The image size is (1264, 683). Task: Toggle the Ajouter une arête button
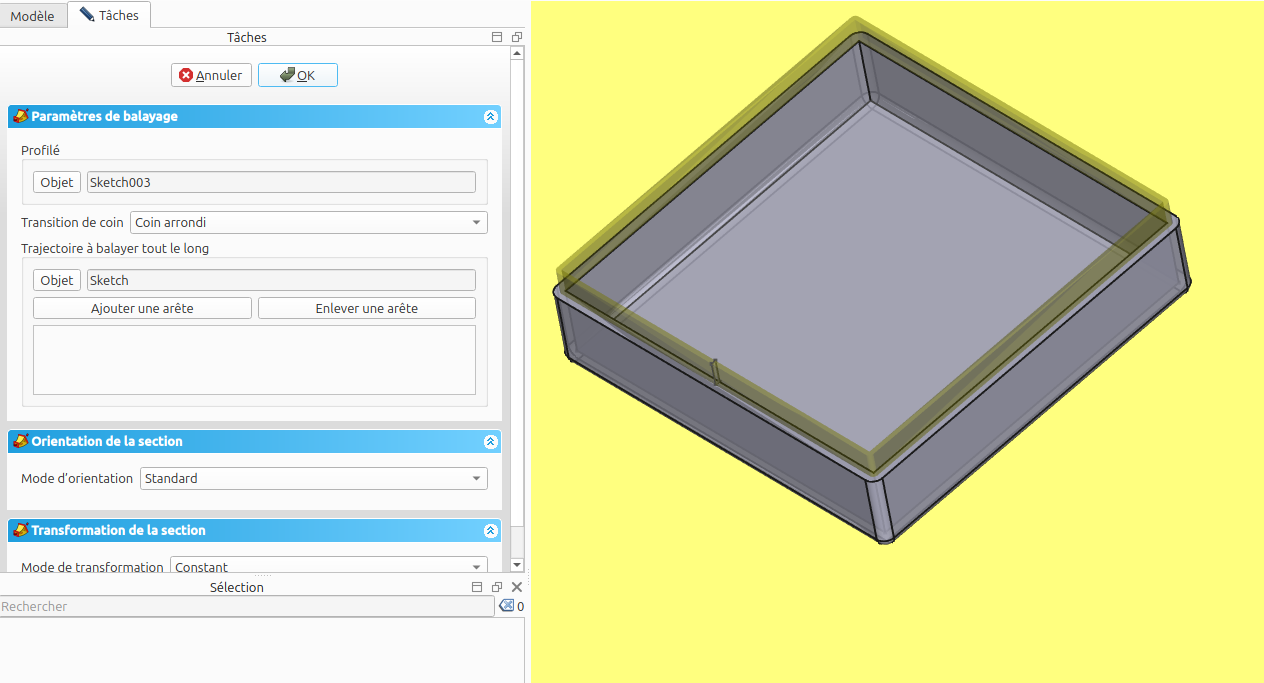pyautogui.click(x=142, y=308)
